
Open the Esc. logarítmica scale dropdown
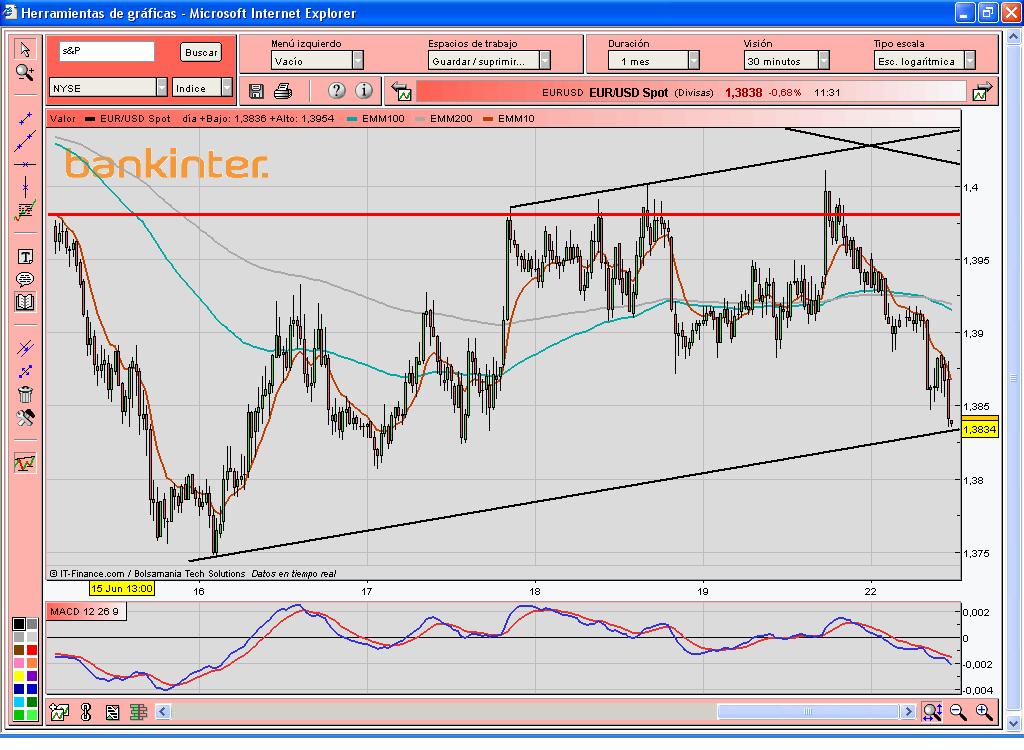[x=924, y=61]
